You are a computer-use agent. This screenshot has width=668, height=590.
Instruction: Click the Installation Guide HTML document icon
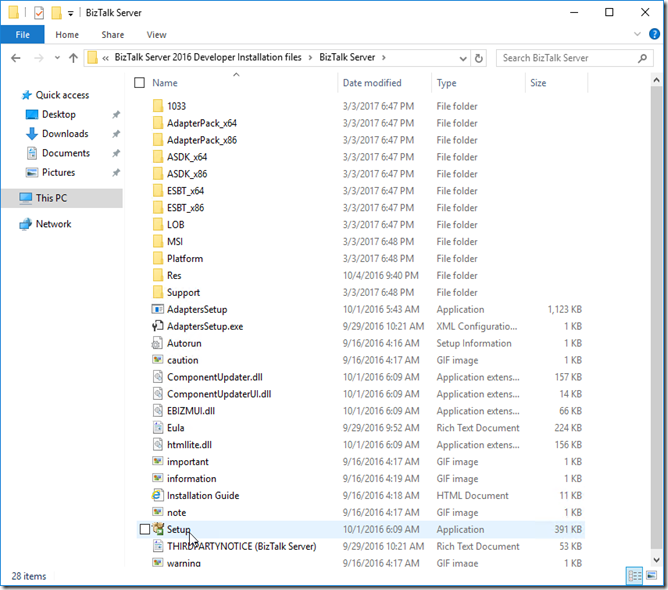(x=158, y=495)
